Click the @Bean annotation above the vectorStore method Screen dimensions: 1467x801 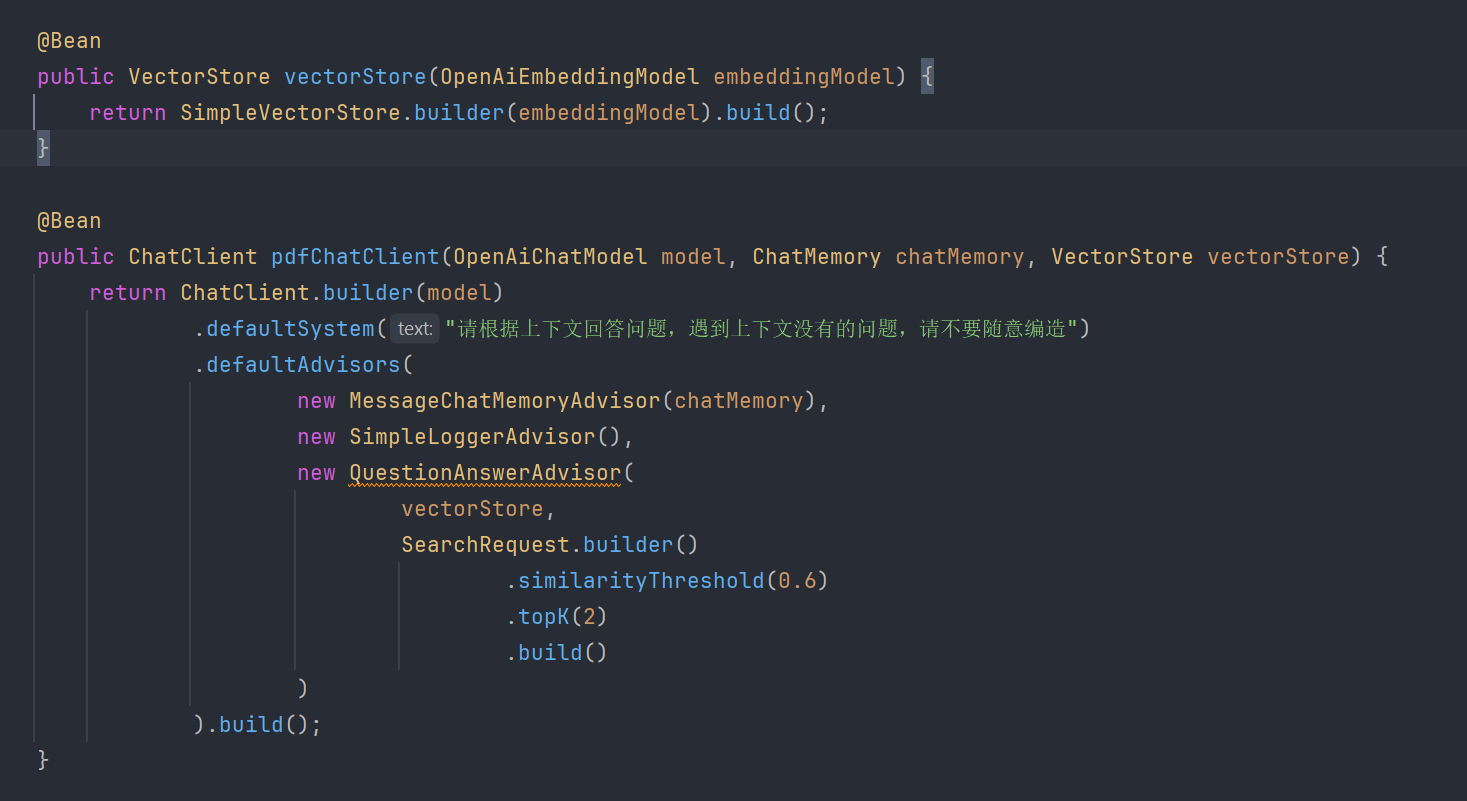tap(69, 41)
